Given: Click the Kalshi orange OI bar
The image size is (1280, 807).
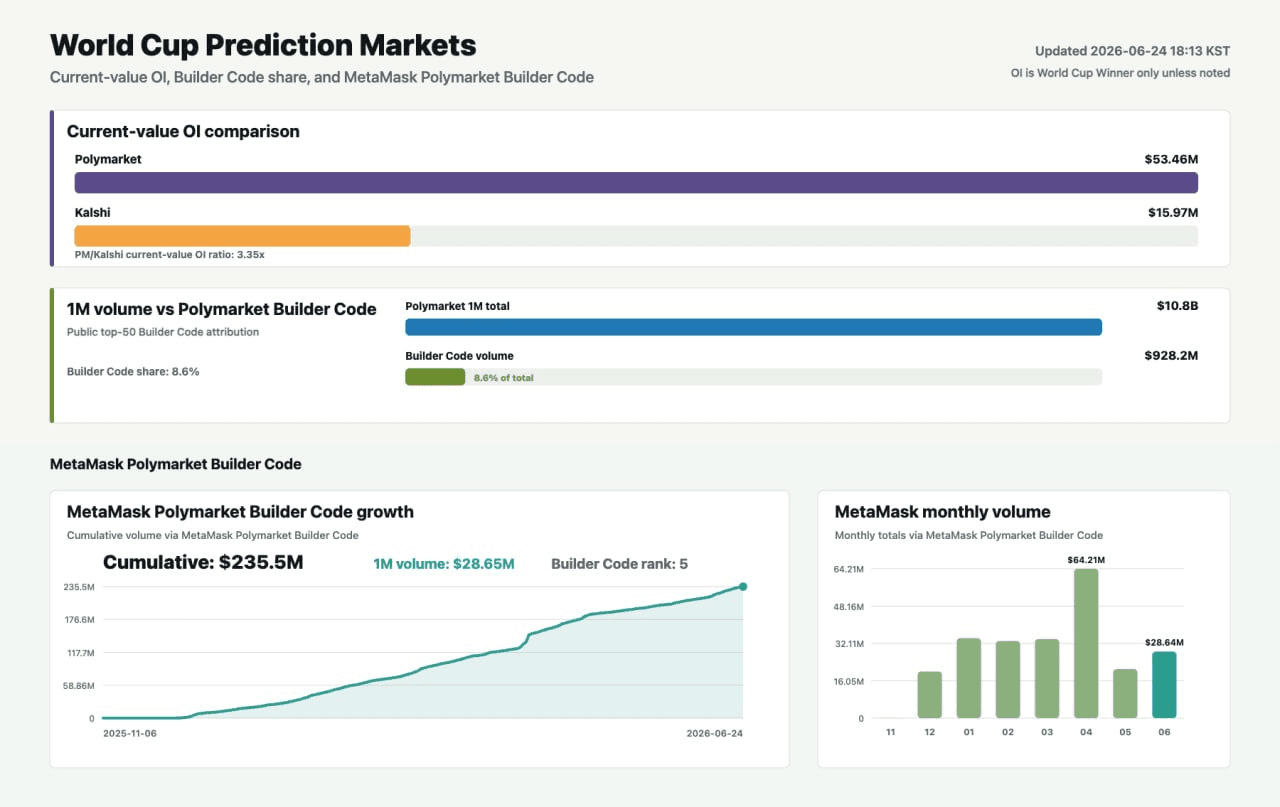Looking at the screenshot, I should tap(243, 236).
